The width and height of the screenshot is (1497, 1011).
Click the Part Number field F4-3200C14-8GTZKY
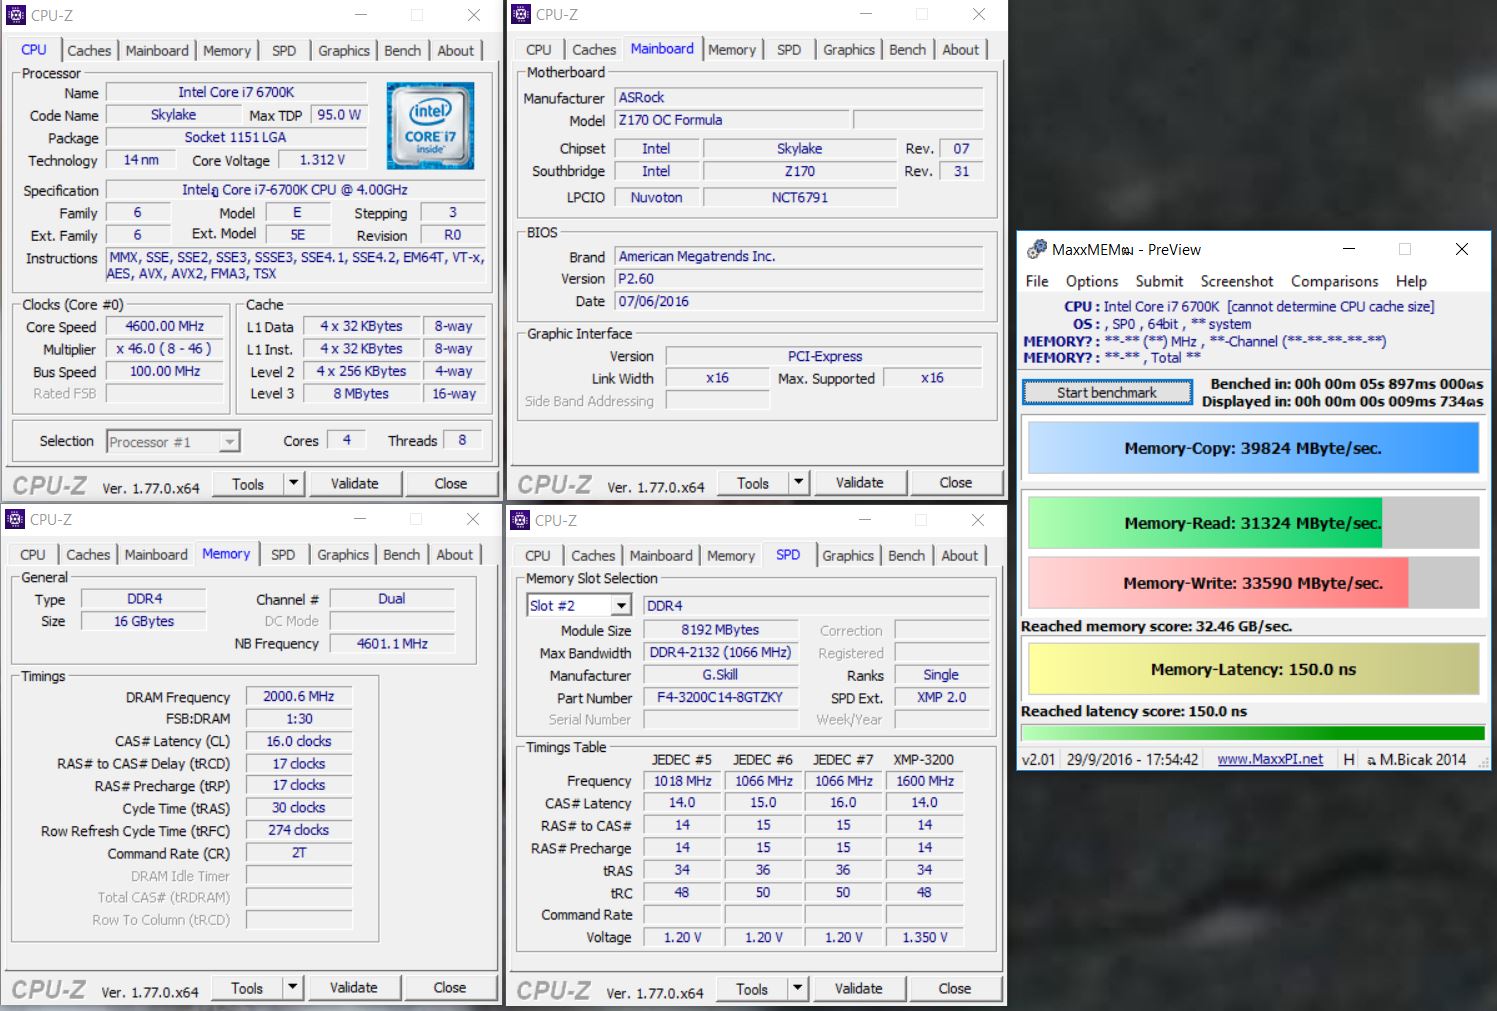click(720, 698)
